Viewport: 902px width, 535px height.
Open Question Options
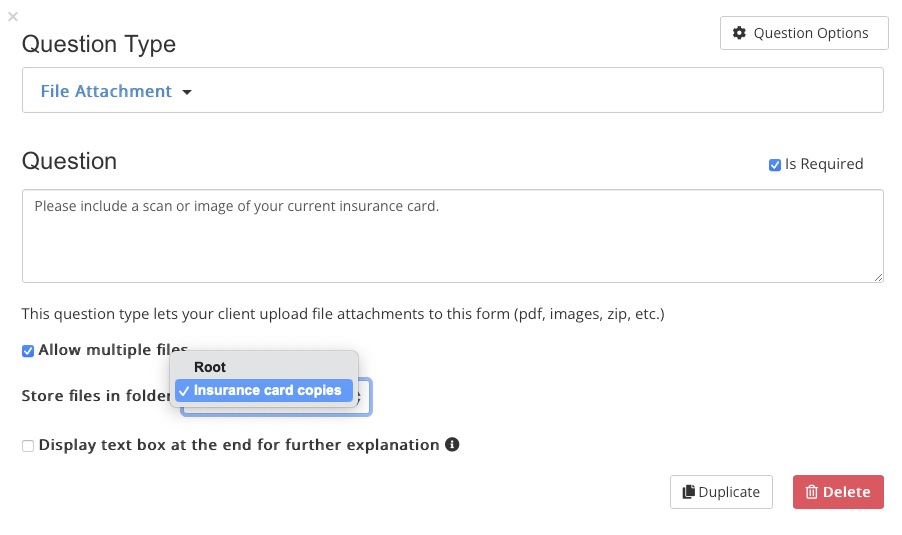pos(804,33)
